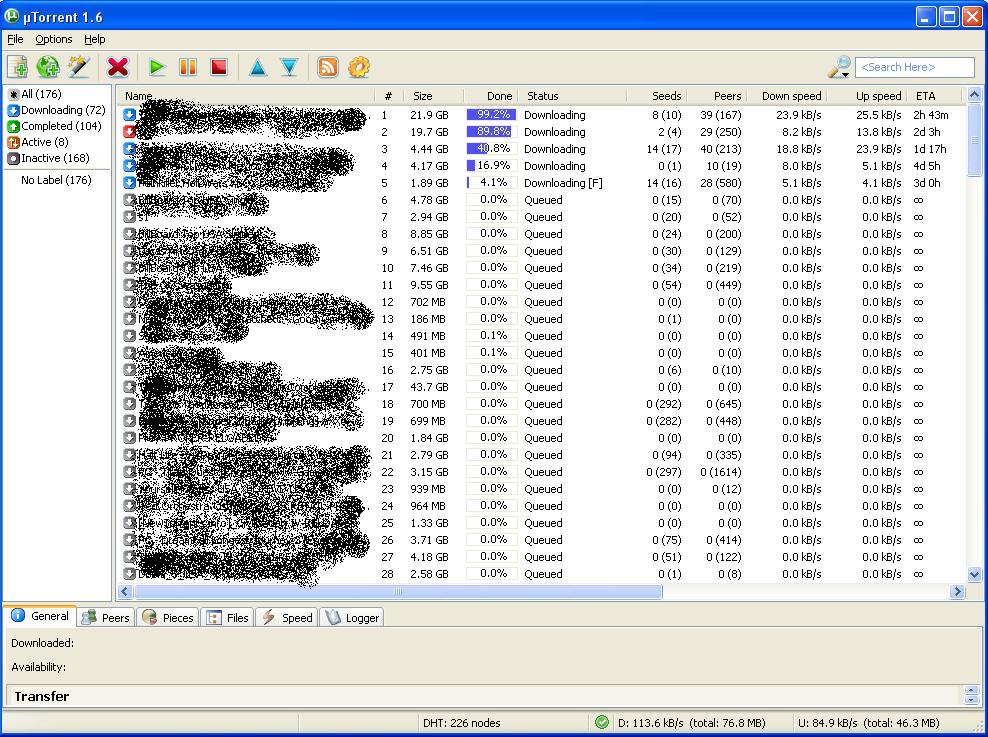Click DHT: 226 nodes status

(x=462, y=723)
